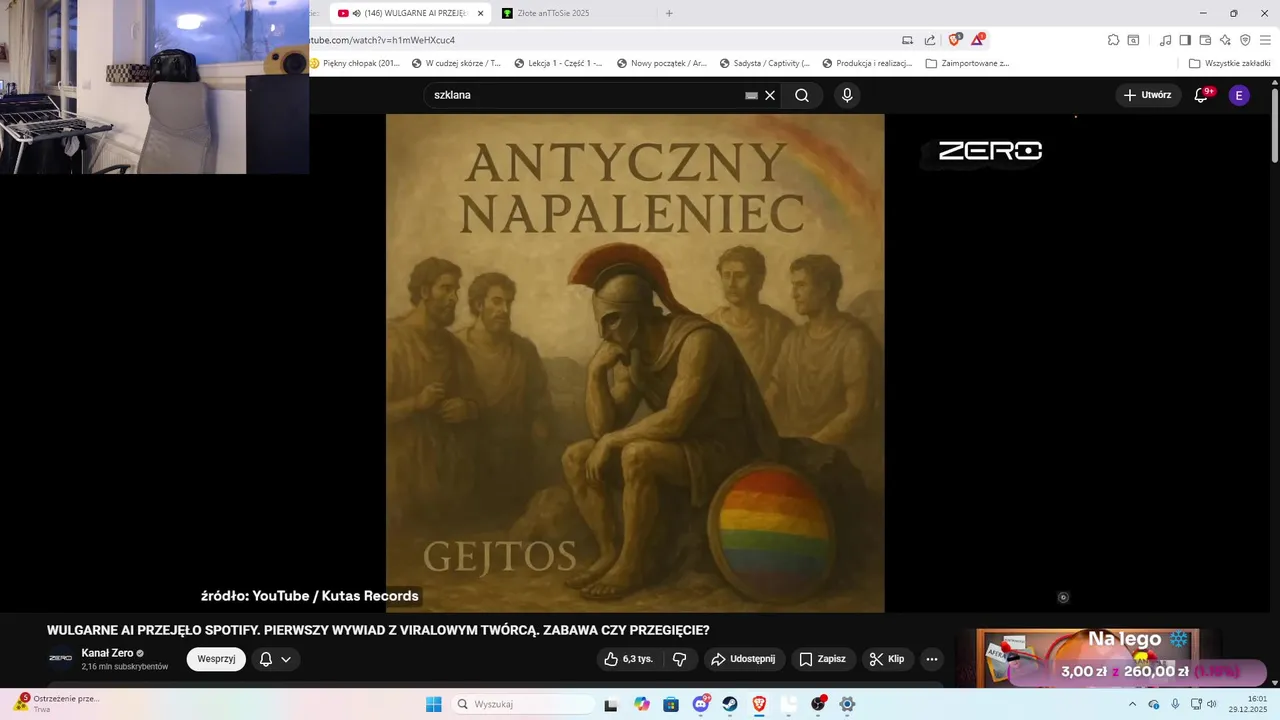Click the video player album cover area

(x=635, y=363)
